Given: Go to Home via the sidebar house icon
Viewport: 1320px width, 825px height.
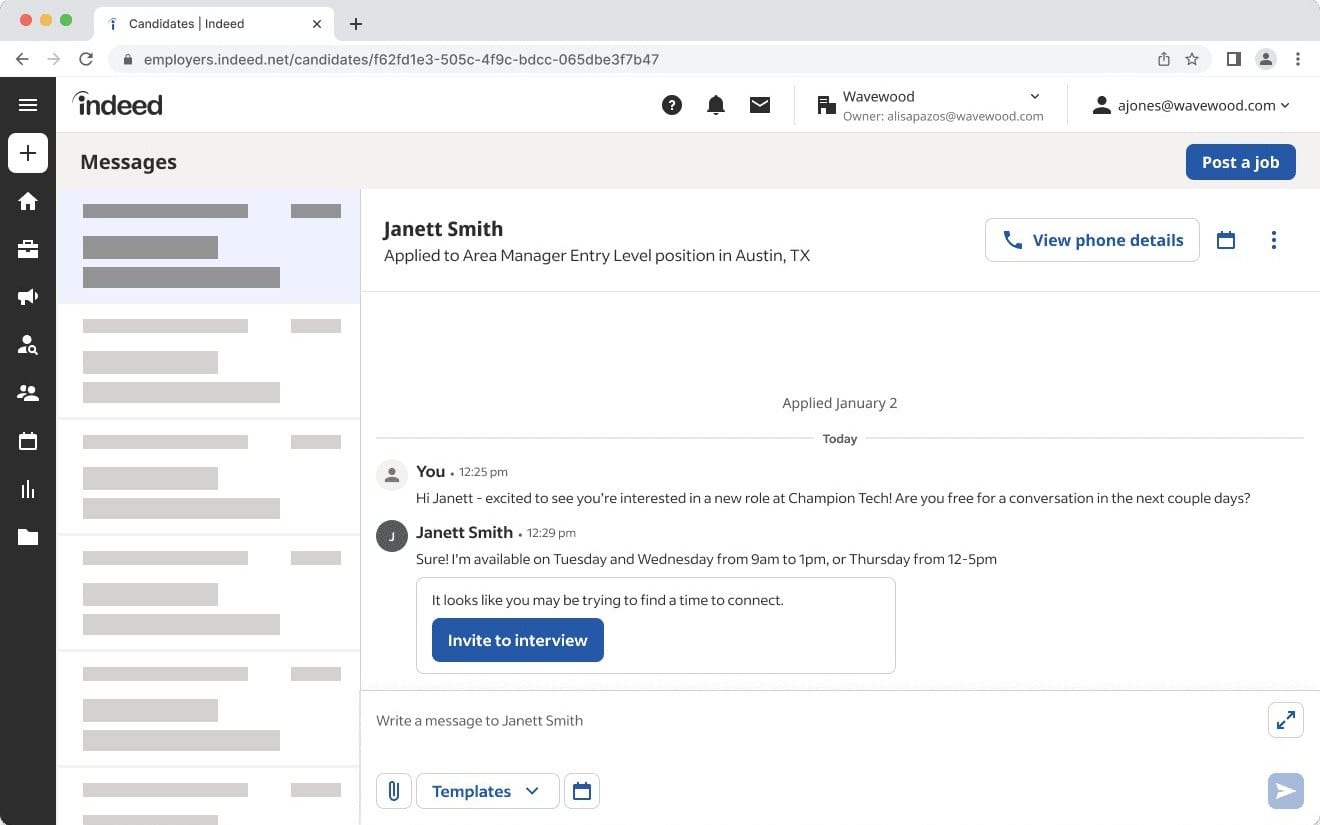Looking at the screenshot, I should pyautogui.click(x=28, y=201).
